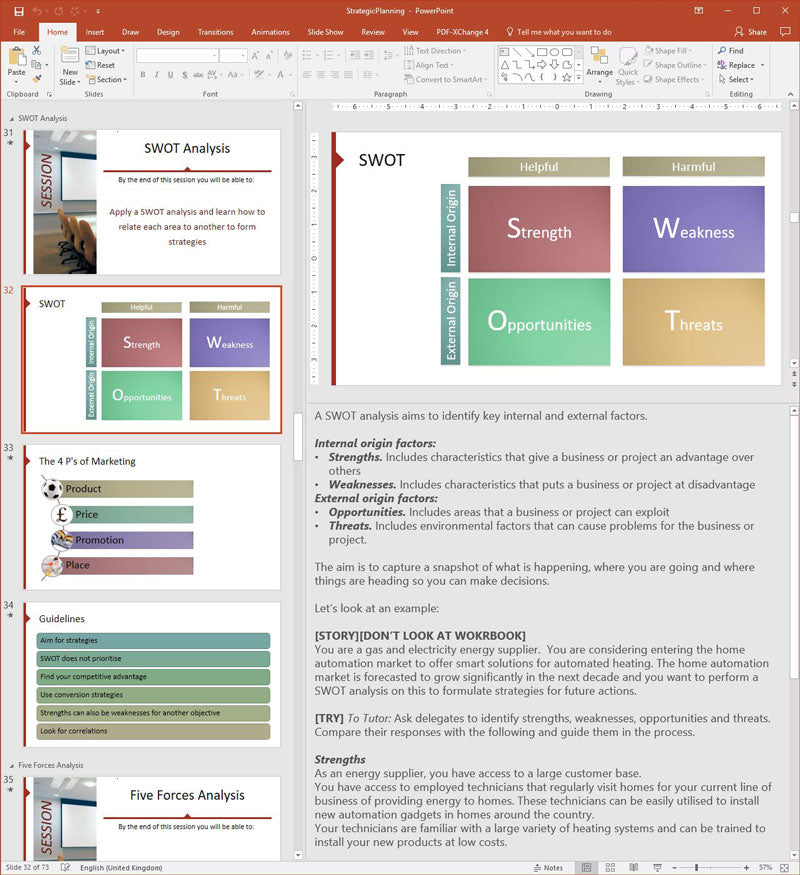
Task: Open the Shape Outline dropdown
Action: [x=674, y=65]
